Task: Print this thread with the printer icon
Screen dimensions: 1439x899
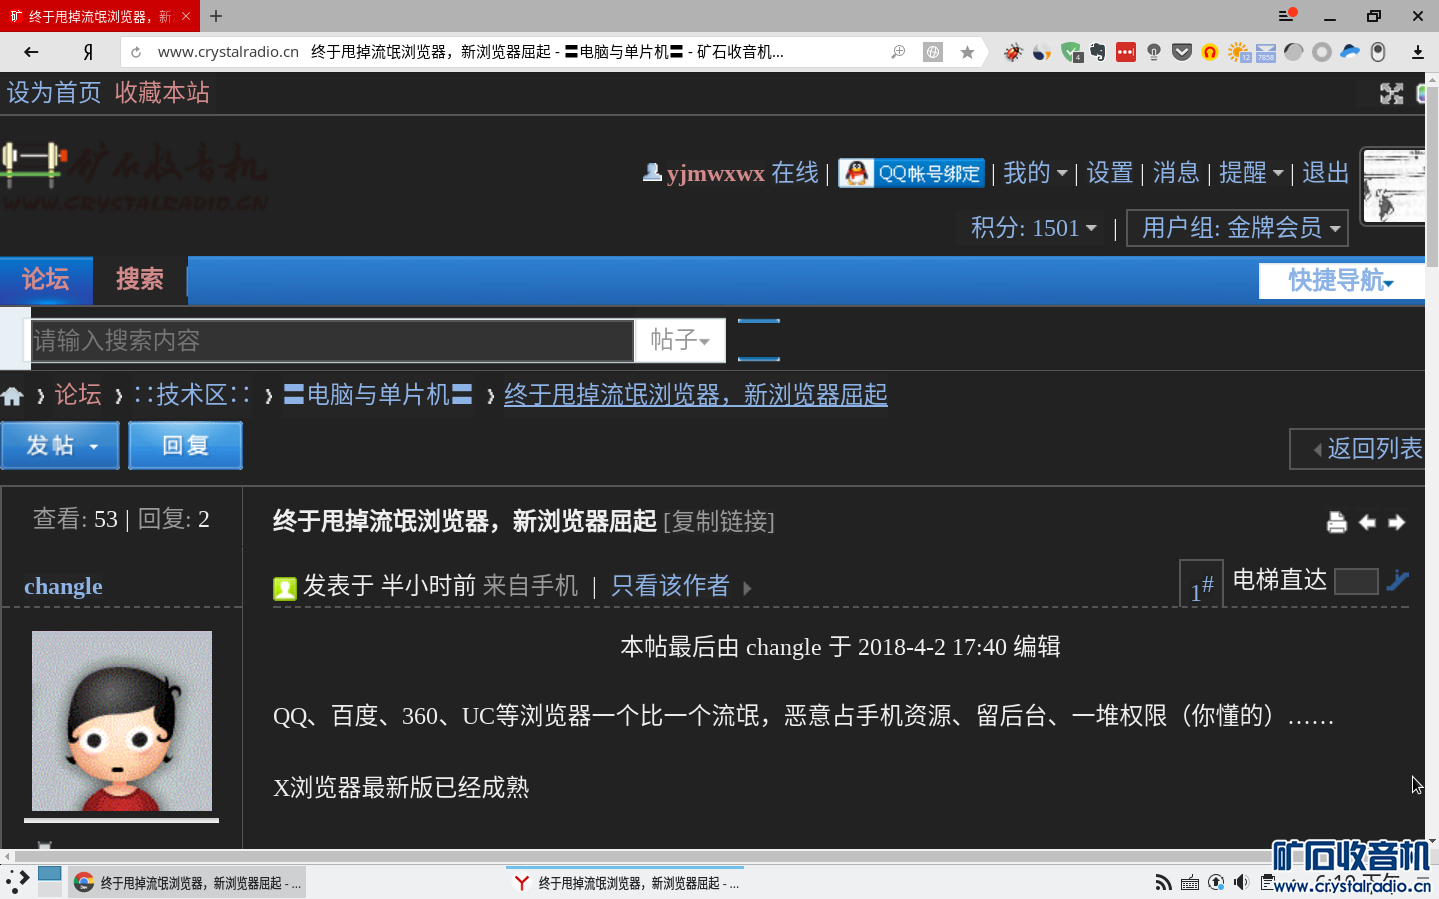Action: (x=1337, y=522)
